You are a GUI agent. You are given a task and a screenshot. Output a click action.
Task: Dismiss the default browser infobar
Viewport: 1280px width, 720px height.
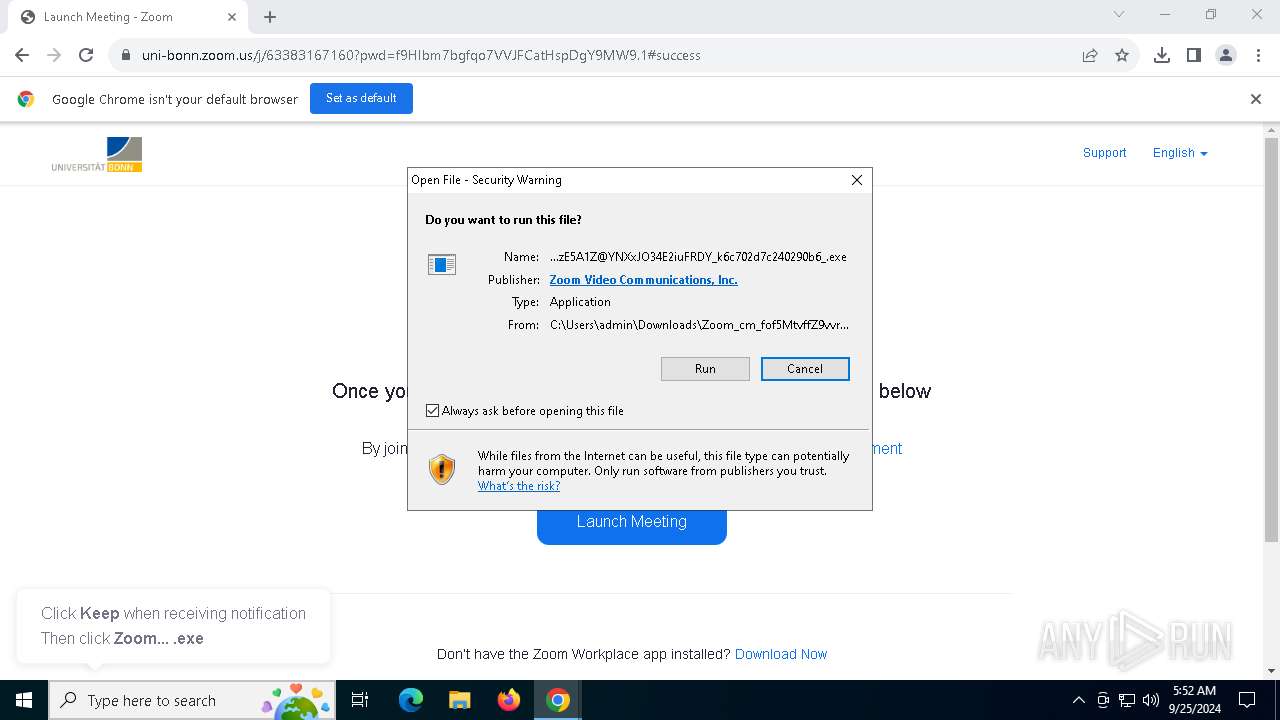click(x=1256, y=99)
